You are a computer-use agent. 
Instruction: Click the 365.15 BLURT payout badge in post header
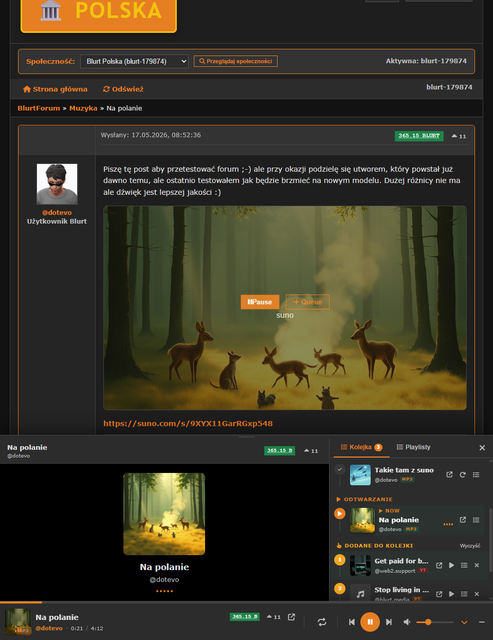pyautogui.click(x=419, y=136)
